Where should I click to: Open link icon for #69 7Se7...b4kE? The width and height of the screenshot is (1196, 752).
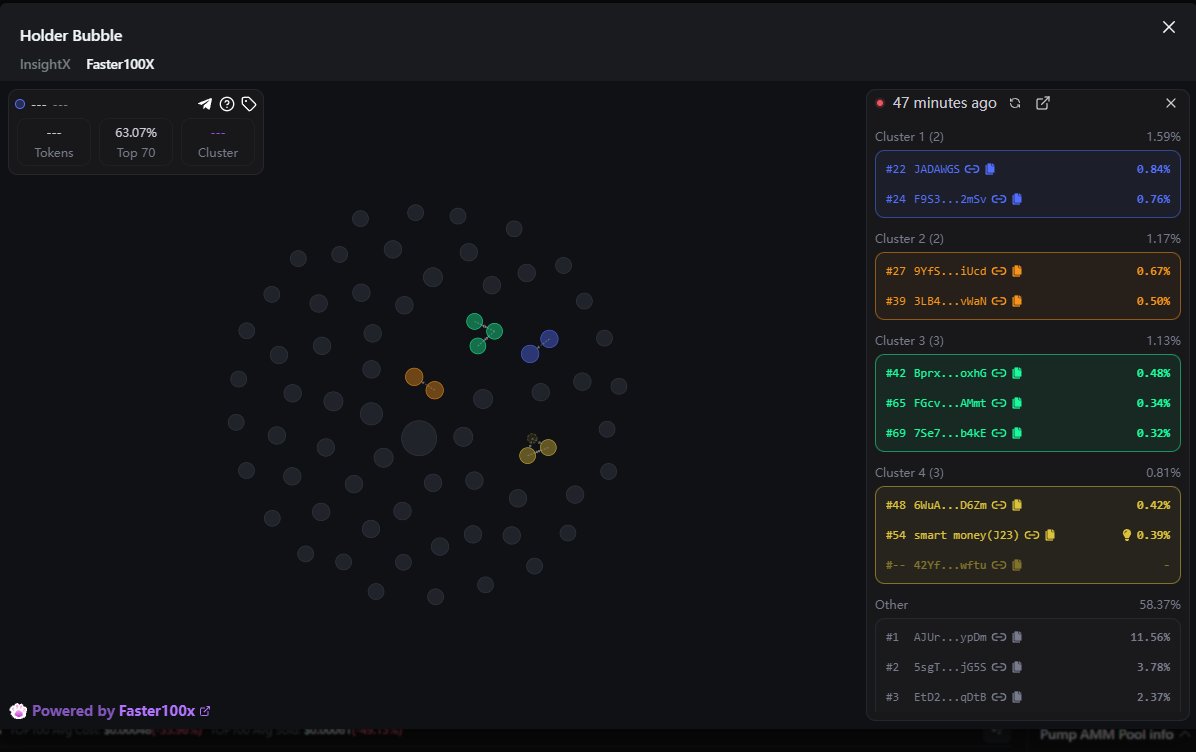998,433
